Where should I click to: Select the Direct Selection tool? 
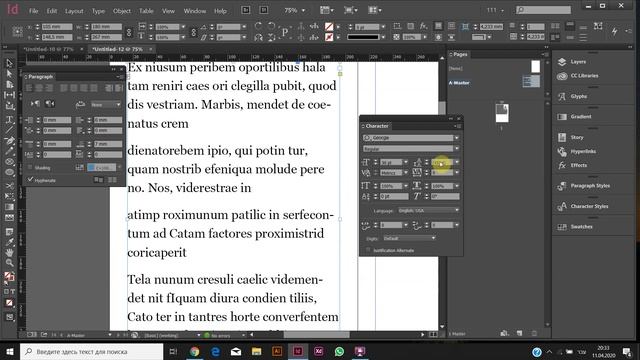click(x=9, y=74)
